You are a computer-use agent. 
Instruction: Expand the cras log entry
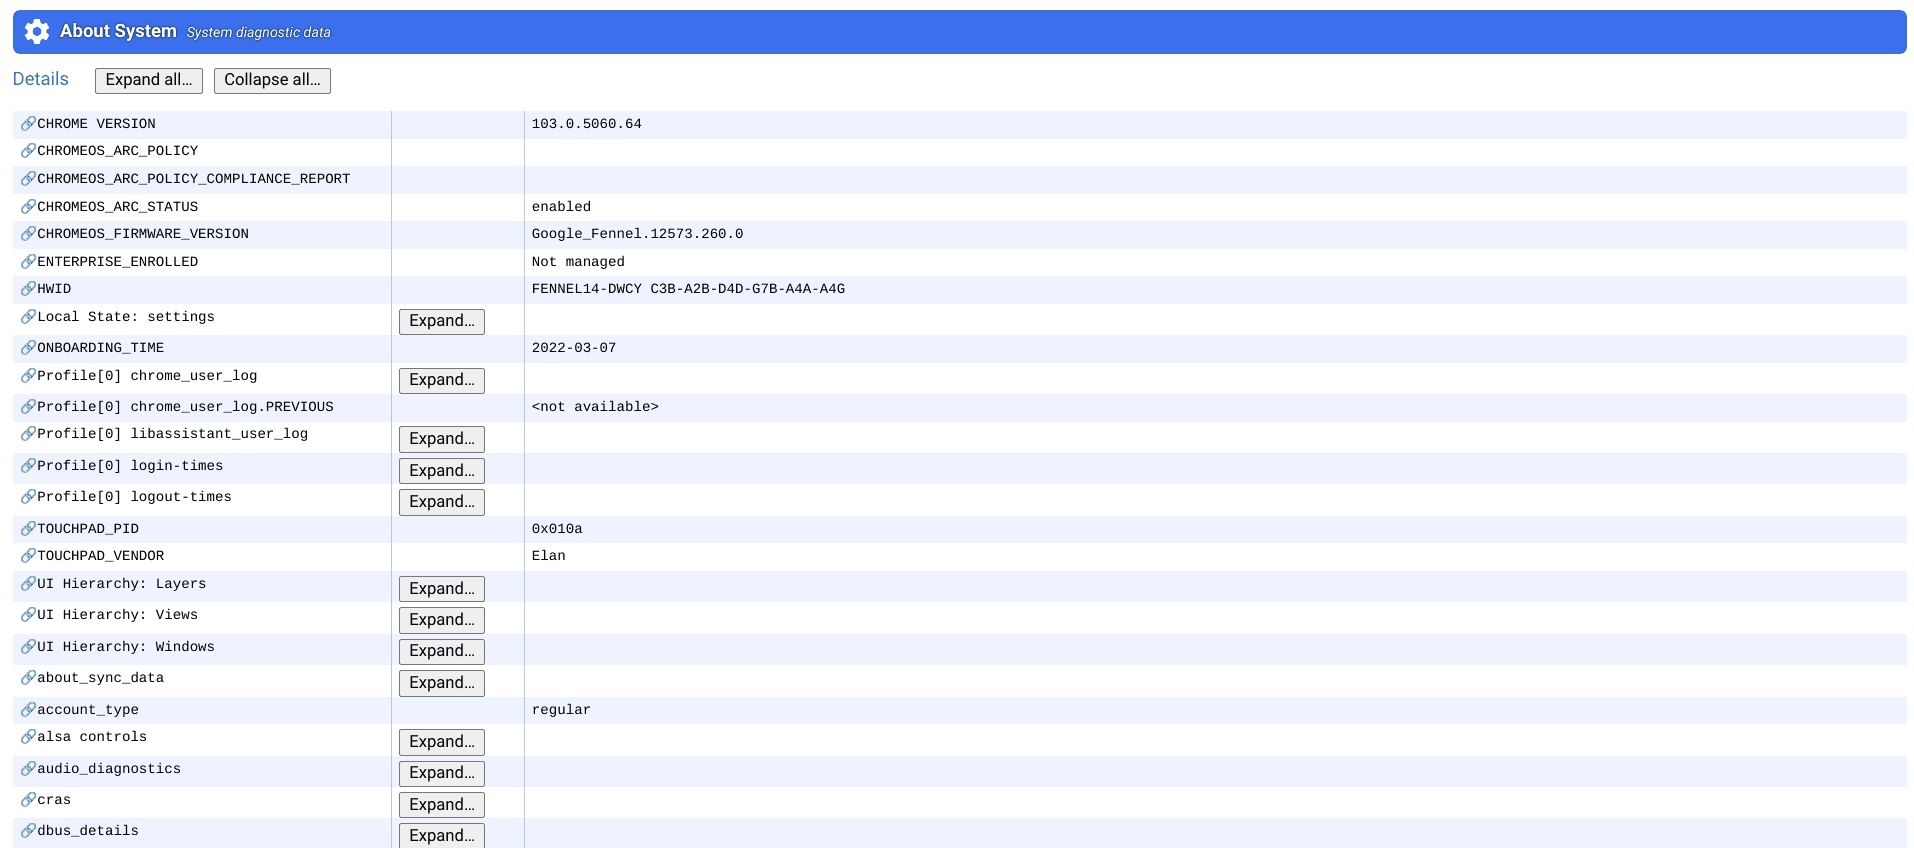click(442, 804)
